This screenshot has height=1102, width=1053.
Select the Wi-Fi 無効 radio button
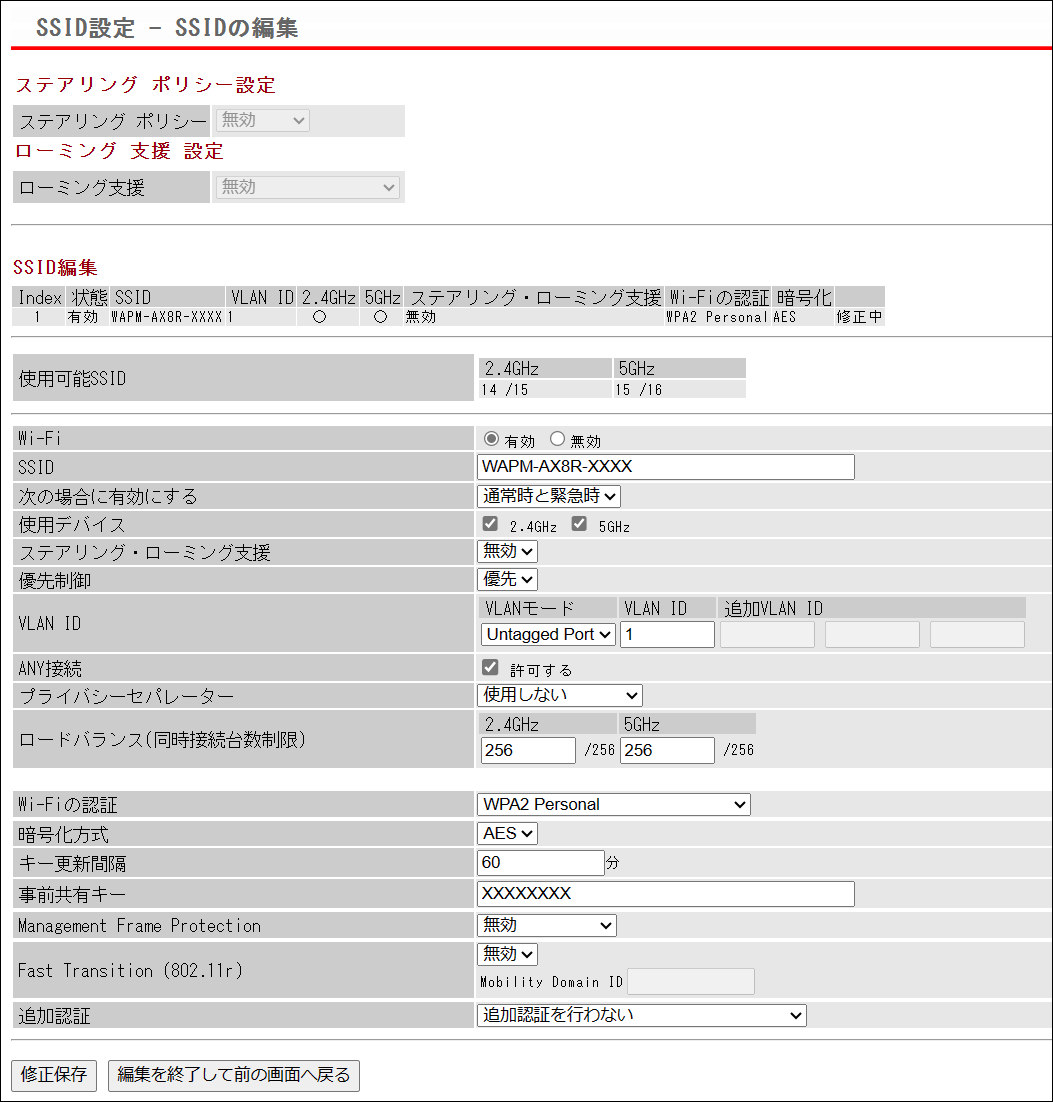[x=558, y=440]
